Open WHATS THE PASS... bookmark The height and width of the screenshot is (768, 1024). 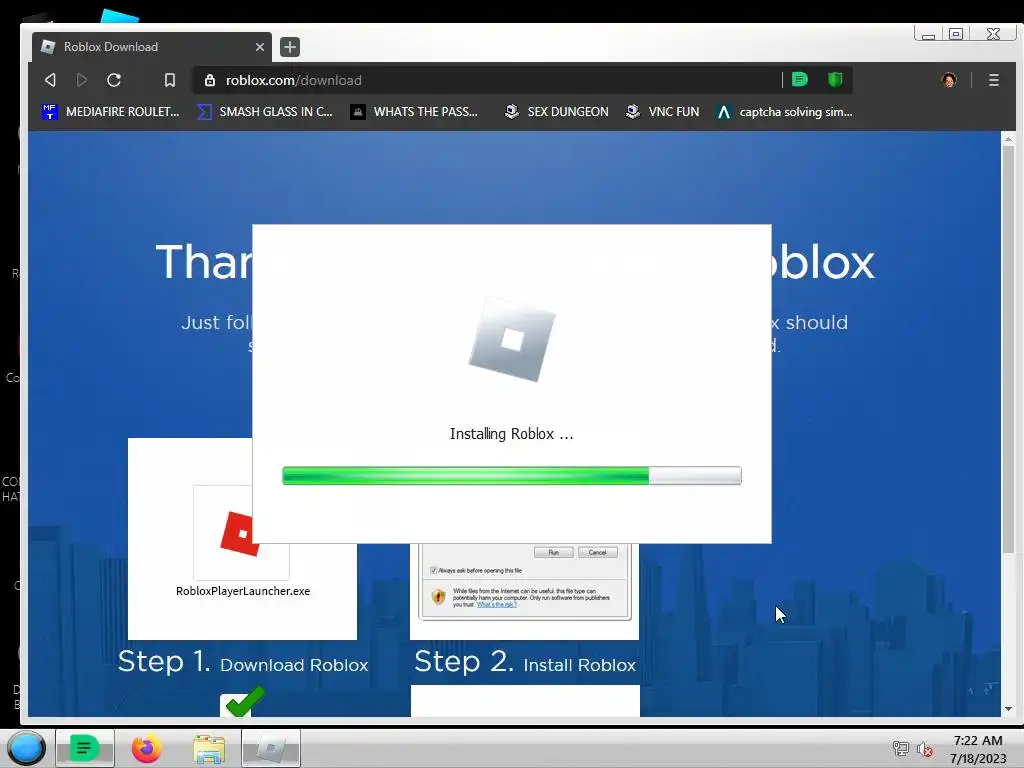pyautogui.click(x=414, y=112)
